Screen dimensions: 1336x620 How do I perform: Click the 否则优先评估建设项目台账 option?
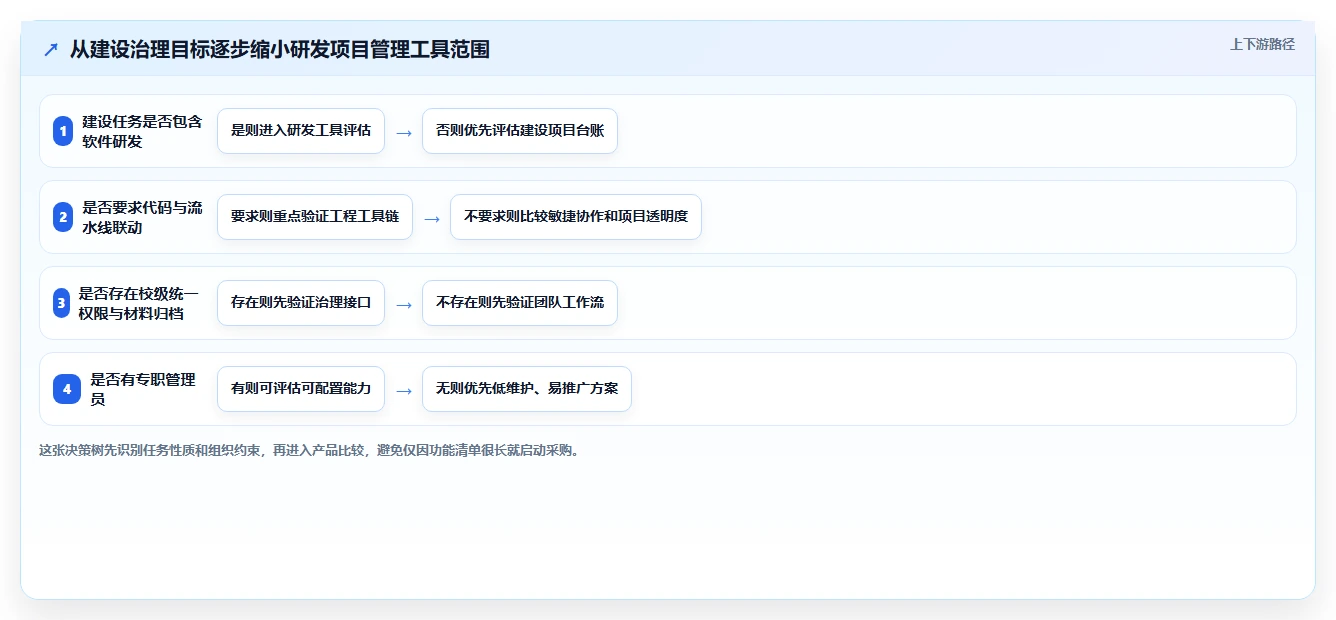coord(520,131)
